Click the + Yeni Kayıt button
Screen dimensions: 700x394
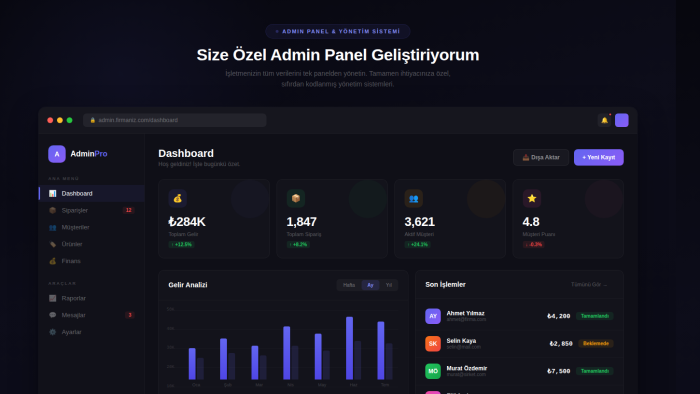pos(599,158)
